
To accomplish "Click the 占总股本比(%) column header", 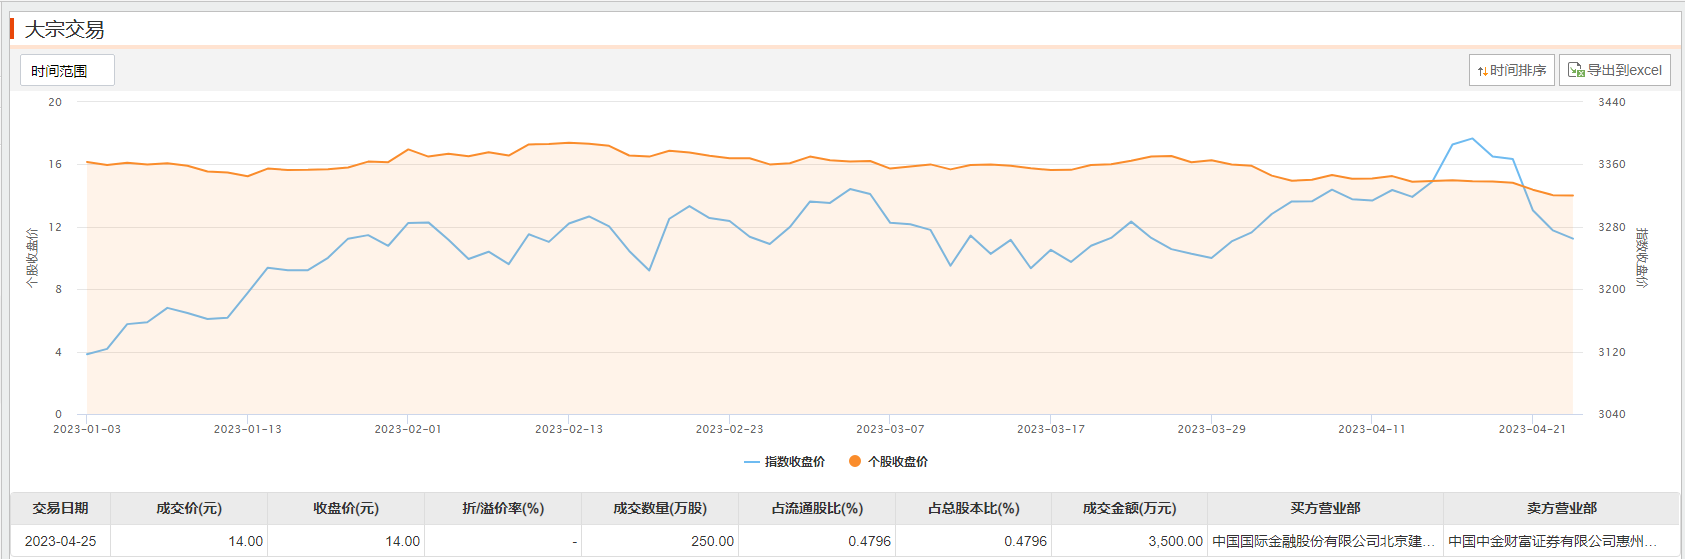I will pos(973,508).
